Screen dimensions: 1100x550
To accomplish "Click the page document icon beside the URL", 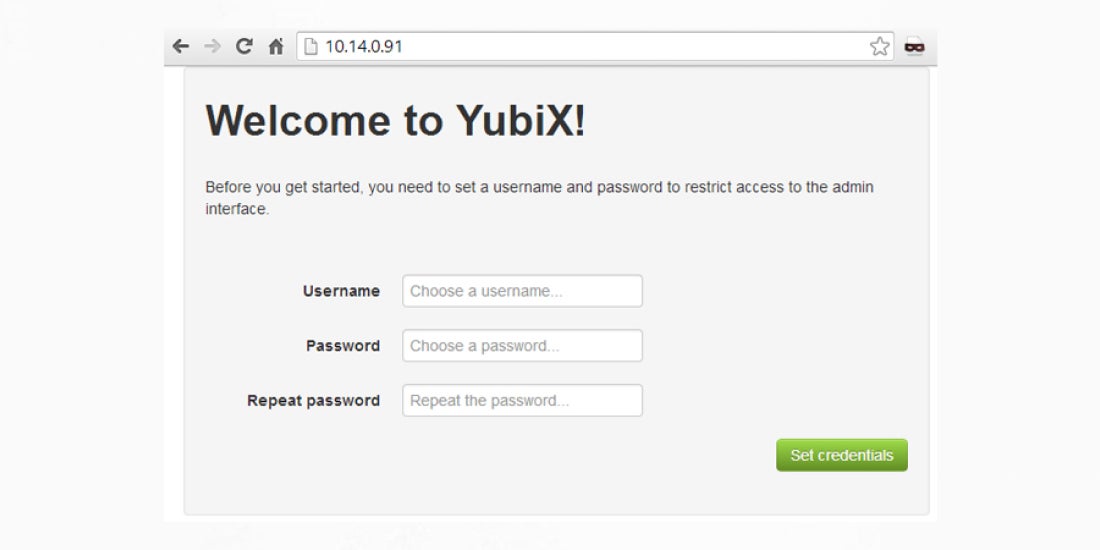I will 311,46.
